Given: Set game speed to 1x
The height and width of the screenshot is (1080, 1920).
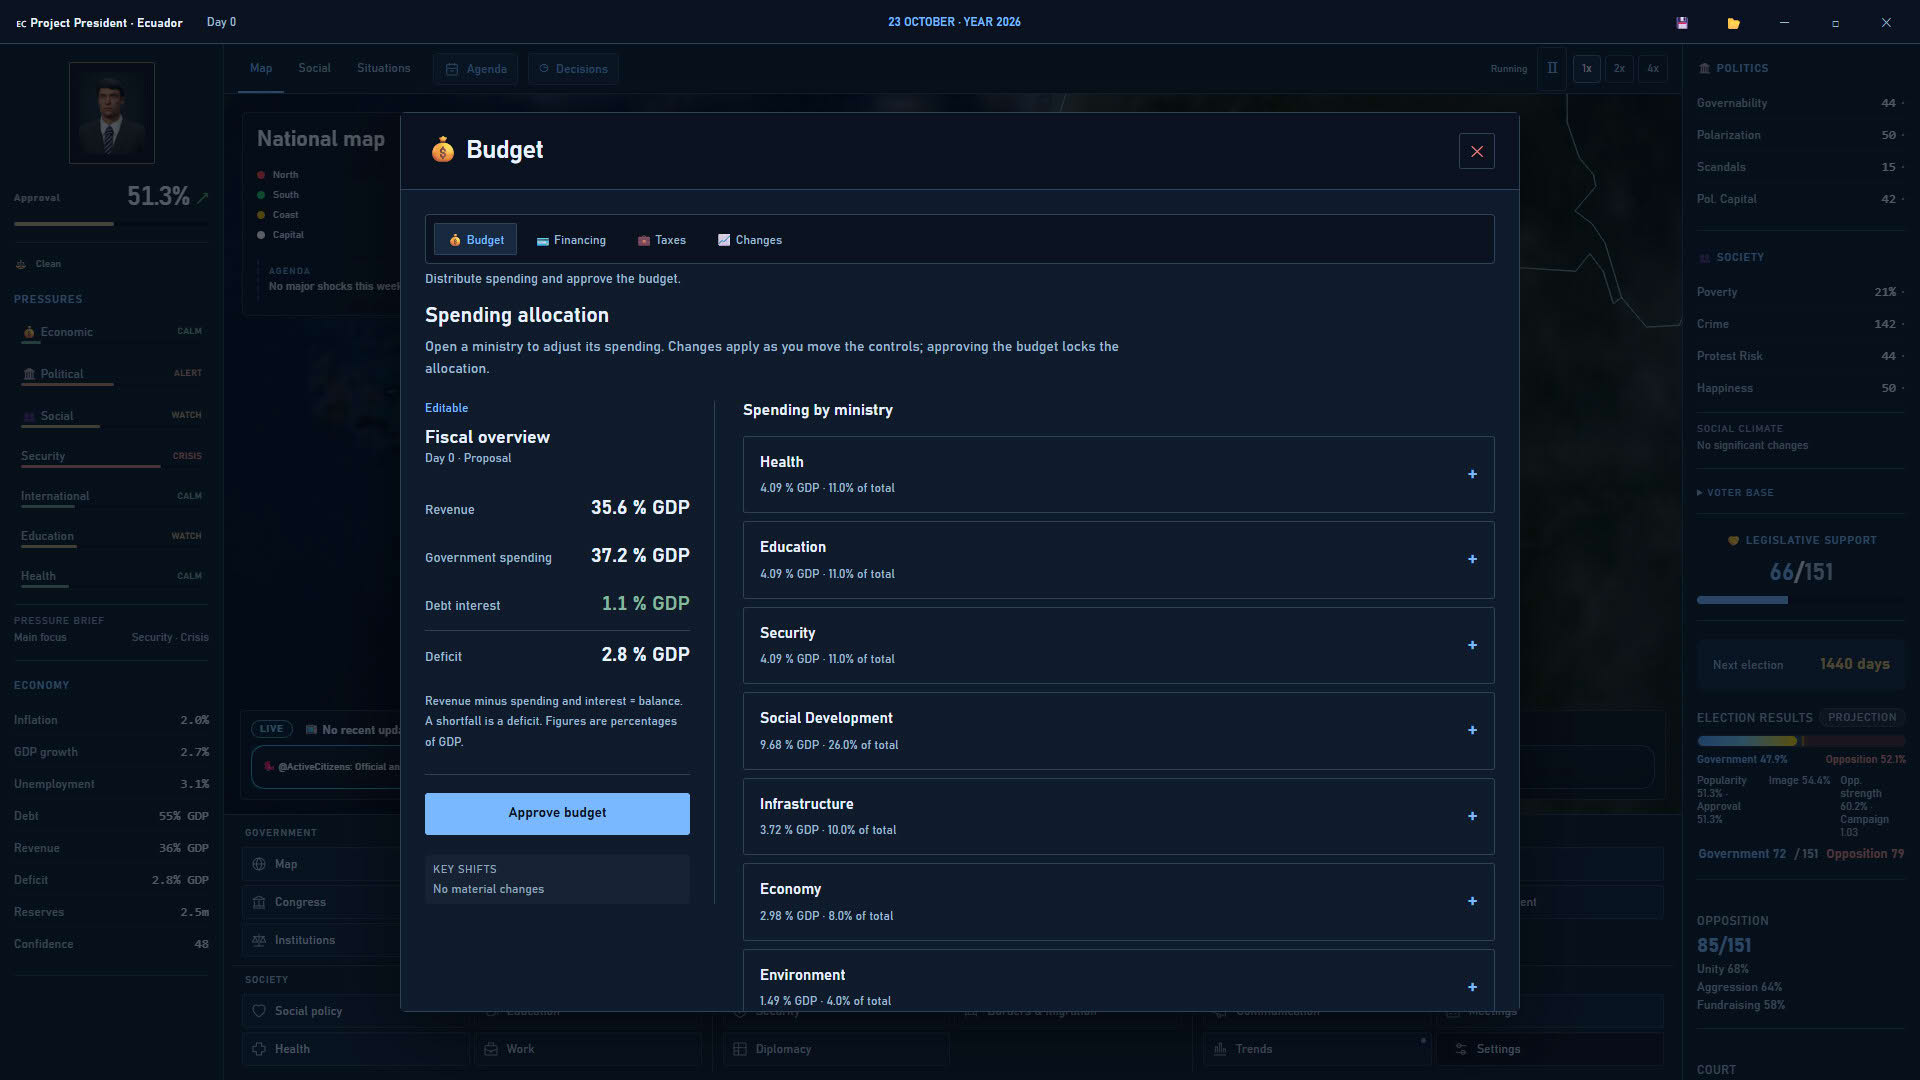Looking at the screenshot, I should (x=1586, y=68).
